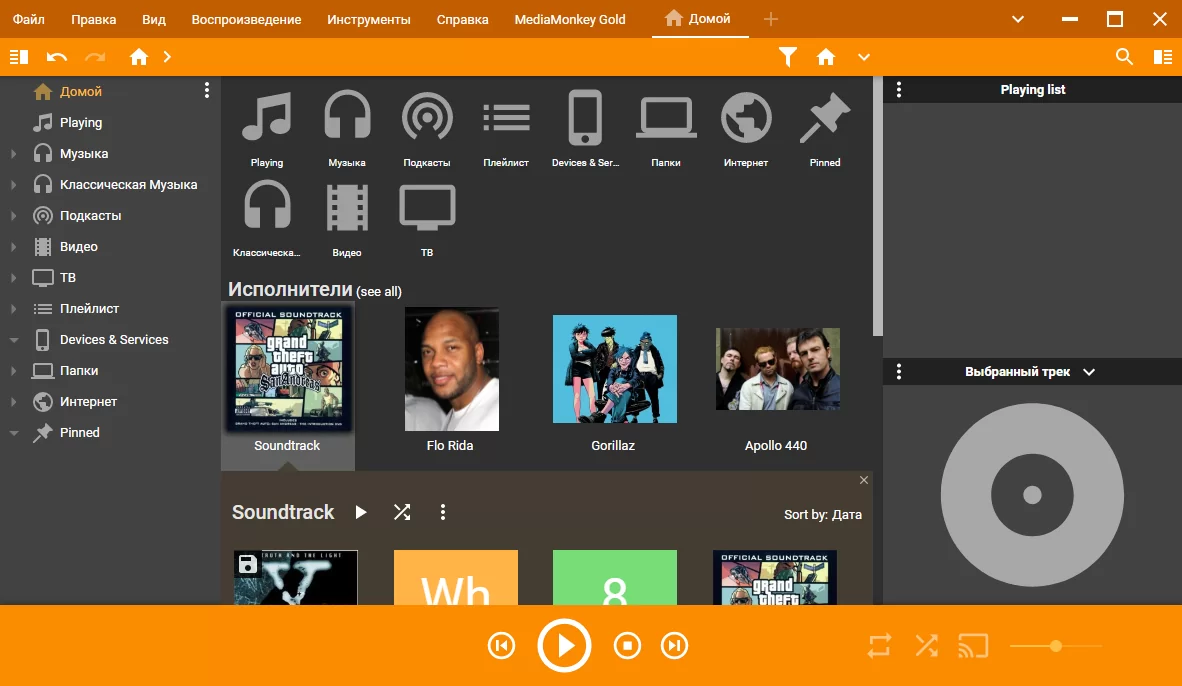
Task: Open the filter funnel icon
Action: [788, 57]
